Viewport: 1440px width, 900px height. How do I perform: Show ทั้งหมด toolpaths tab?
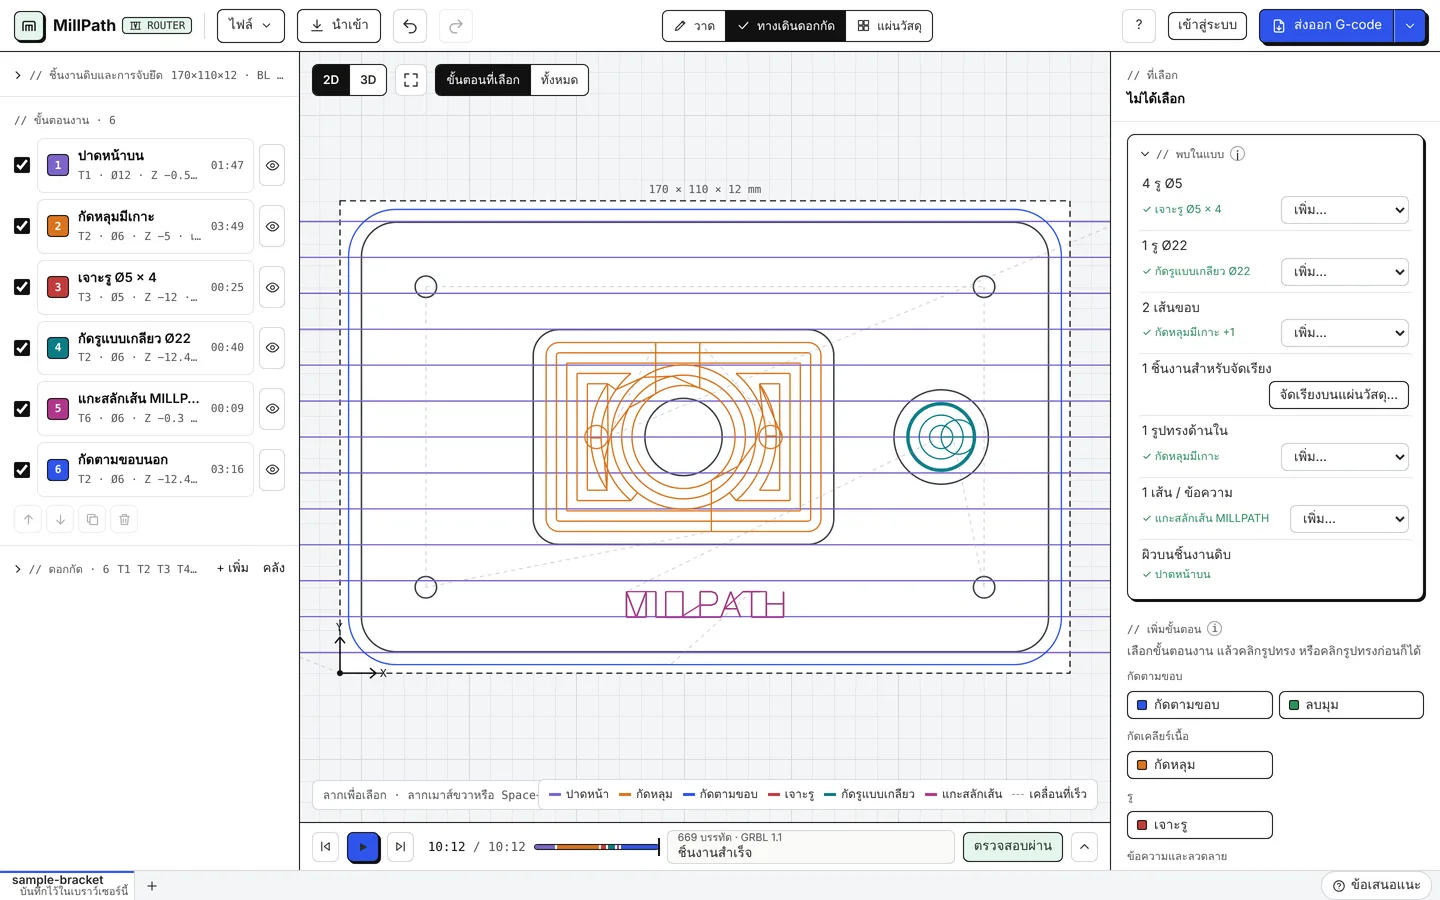(x=559, y=80)
